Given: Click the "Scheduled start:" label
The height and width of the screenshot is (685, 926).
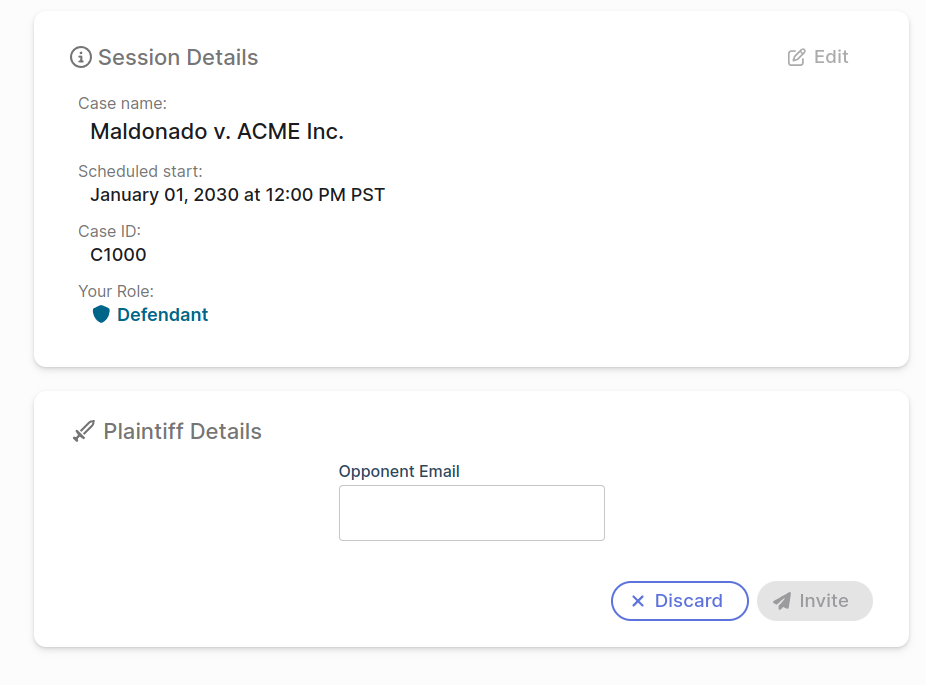Looking at the screenshot, I should click(x=140, y=171).
